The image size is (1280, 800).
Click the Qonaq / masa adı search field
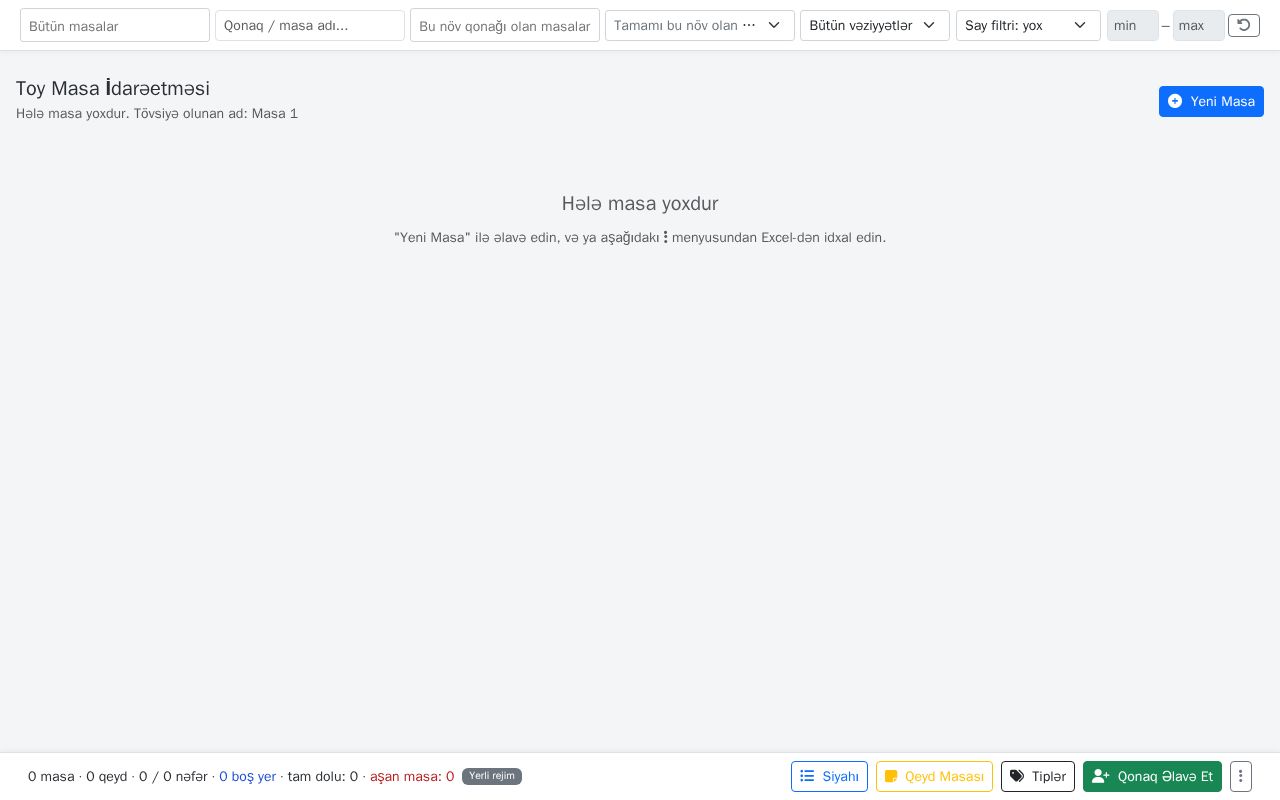pyautogui.click(x=310, y=26)
